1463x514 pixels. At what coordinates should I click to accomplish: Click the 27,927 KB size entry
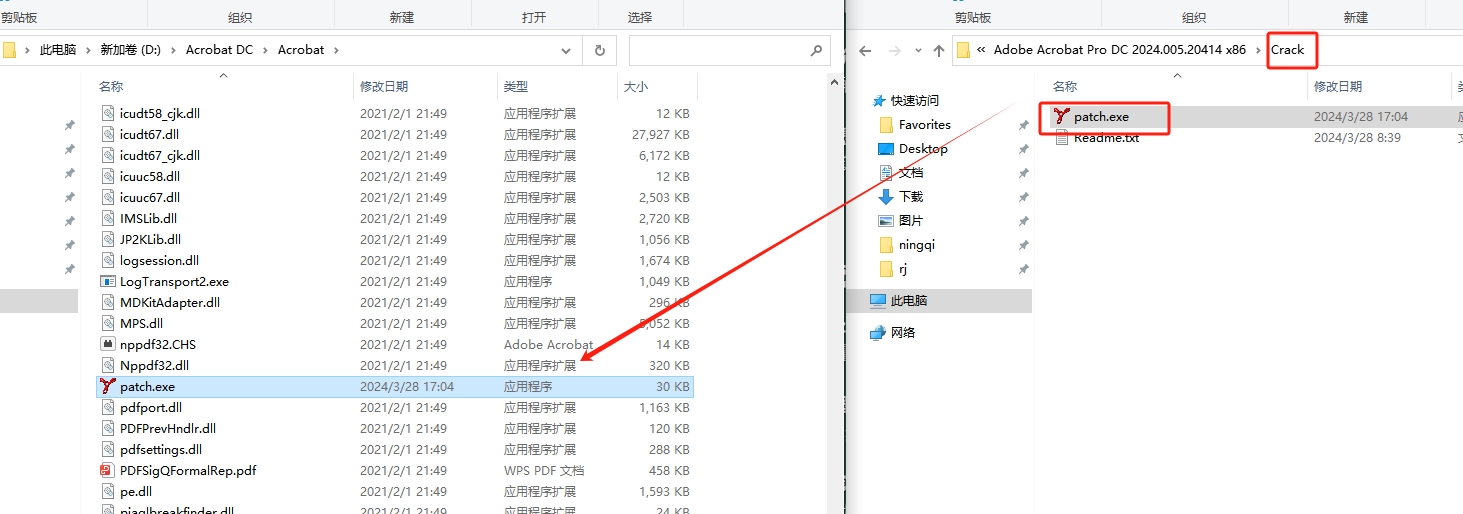[661, 134]
